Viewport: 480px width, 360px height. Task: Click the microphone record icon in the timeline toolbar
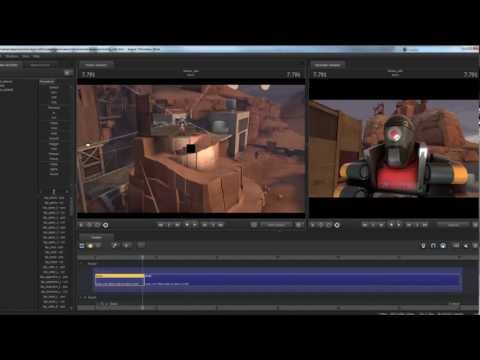point(423,246)
